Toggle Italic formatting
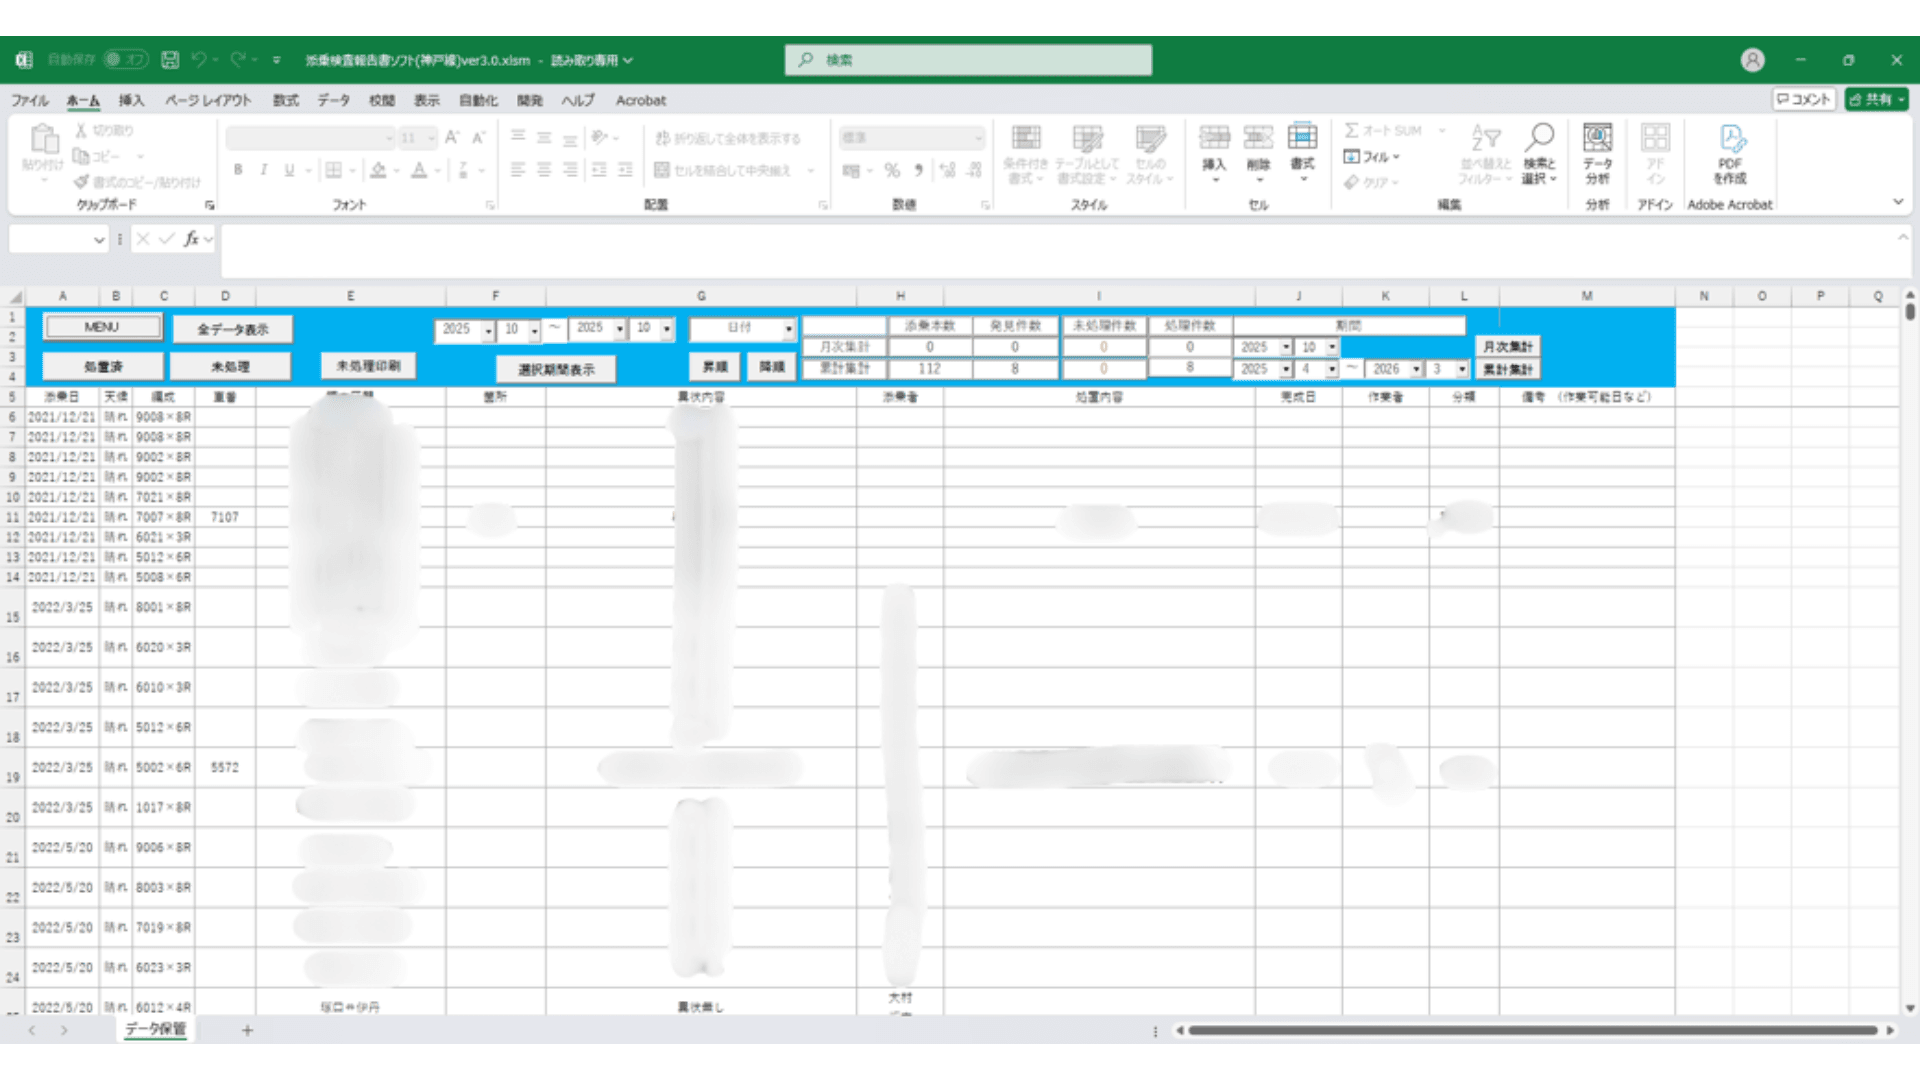1920x1080 pixels. click(x=263, y=170)
